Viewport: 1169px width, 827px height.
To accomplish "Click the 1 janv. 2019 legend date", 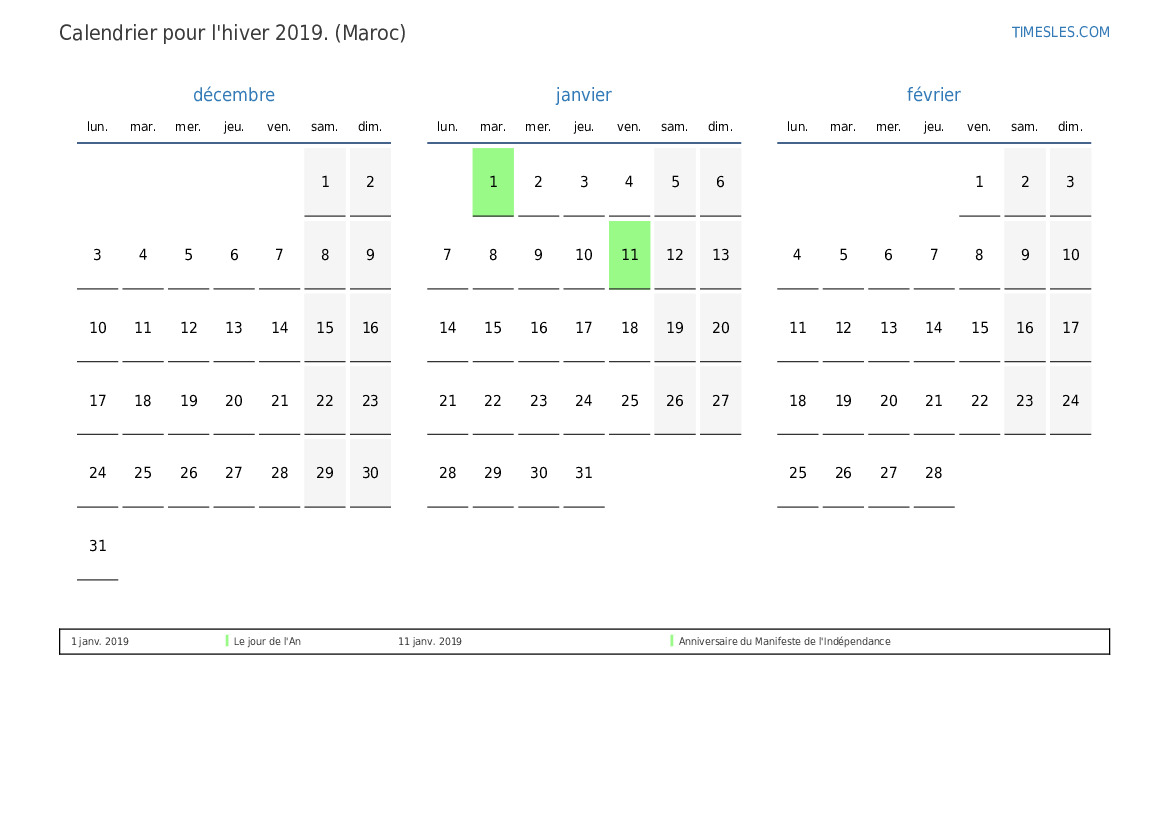I will (x=100, y=642).
